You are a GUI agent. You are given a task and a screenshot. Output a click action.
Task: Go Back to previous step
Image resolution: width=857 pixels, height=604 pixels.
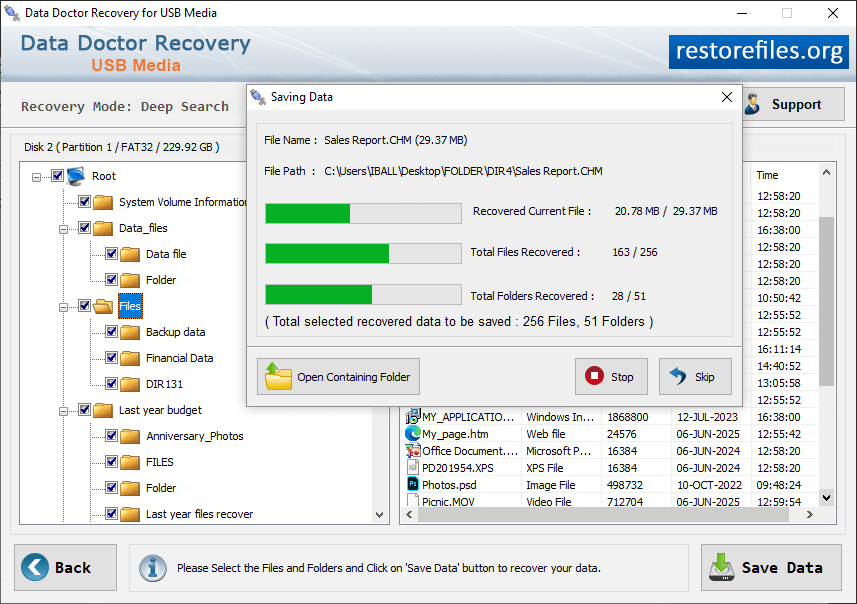pyautogui.click(x=66, y=567)
